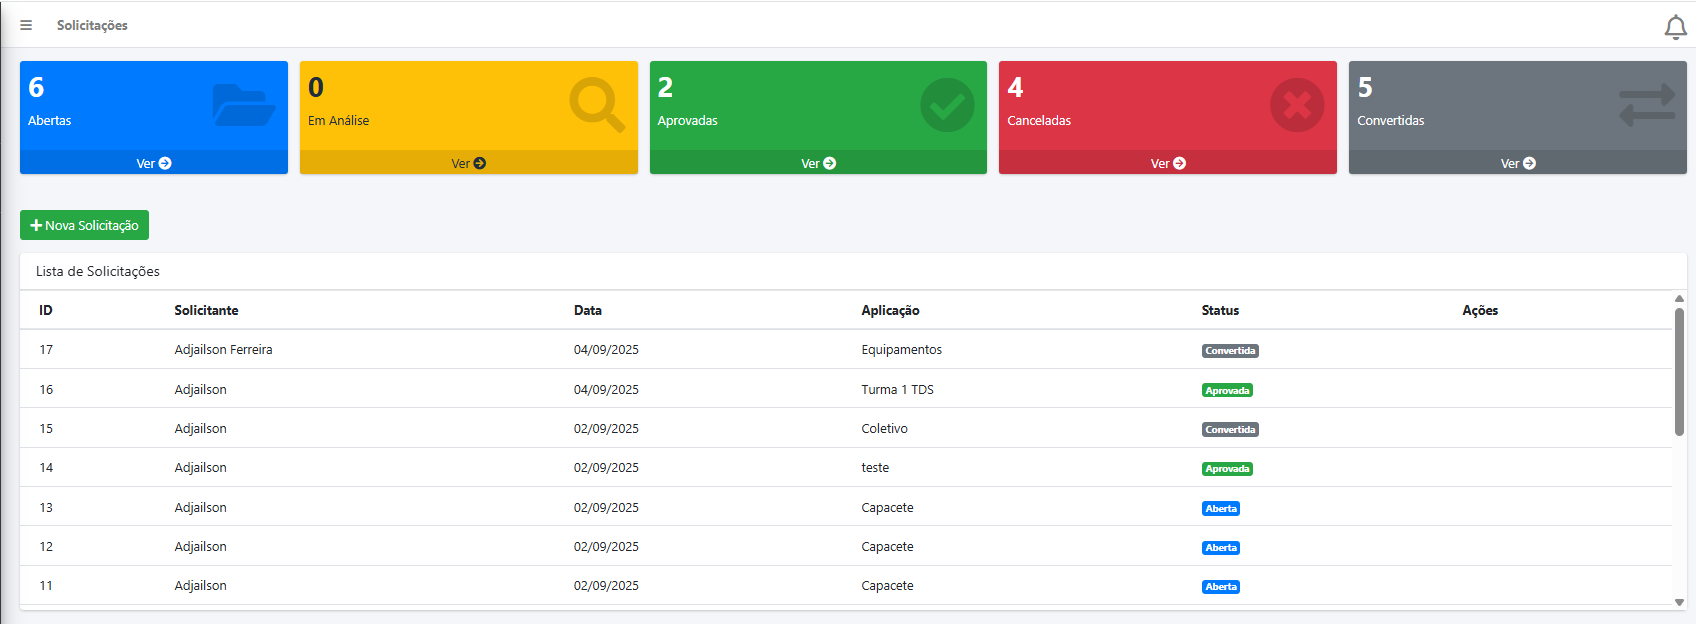
Task: Click the Nova Solicitação button
Action: click(x=84, y=225)
